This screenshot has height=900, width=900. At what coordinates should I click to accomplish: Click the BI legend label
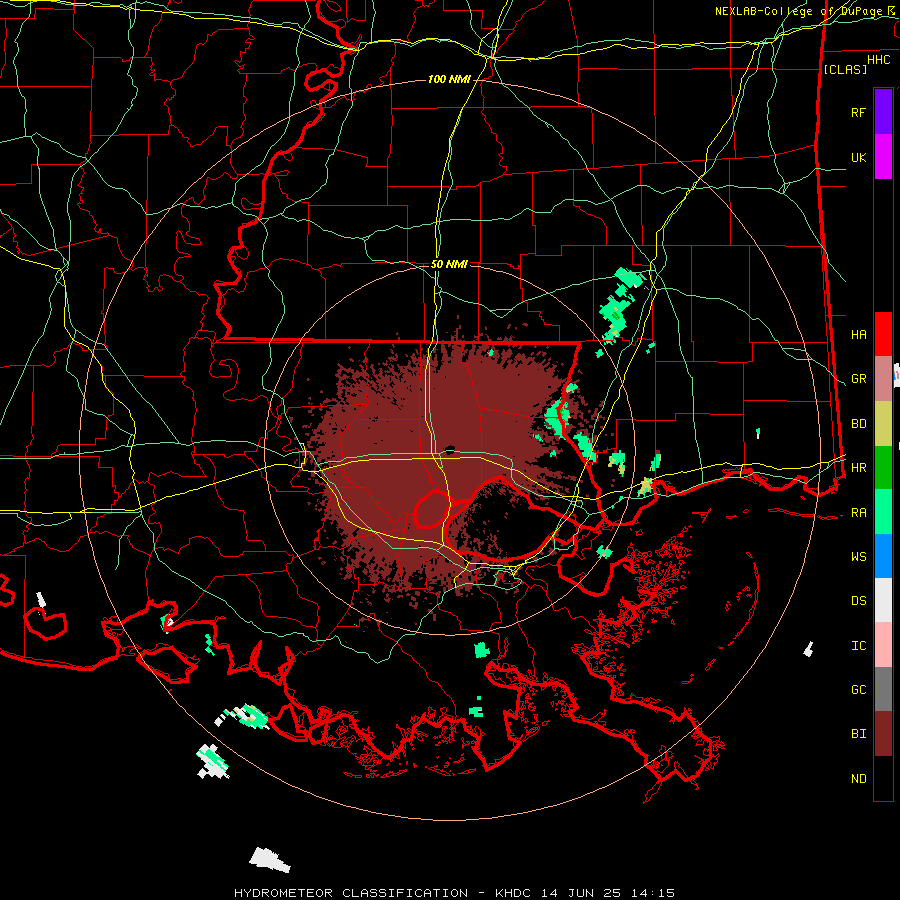pyautogui.click(x=858, y=734)
